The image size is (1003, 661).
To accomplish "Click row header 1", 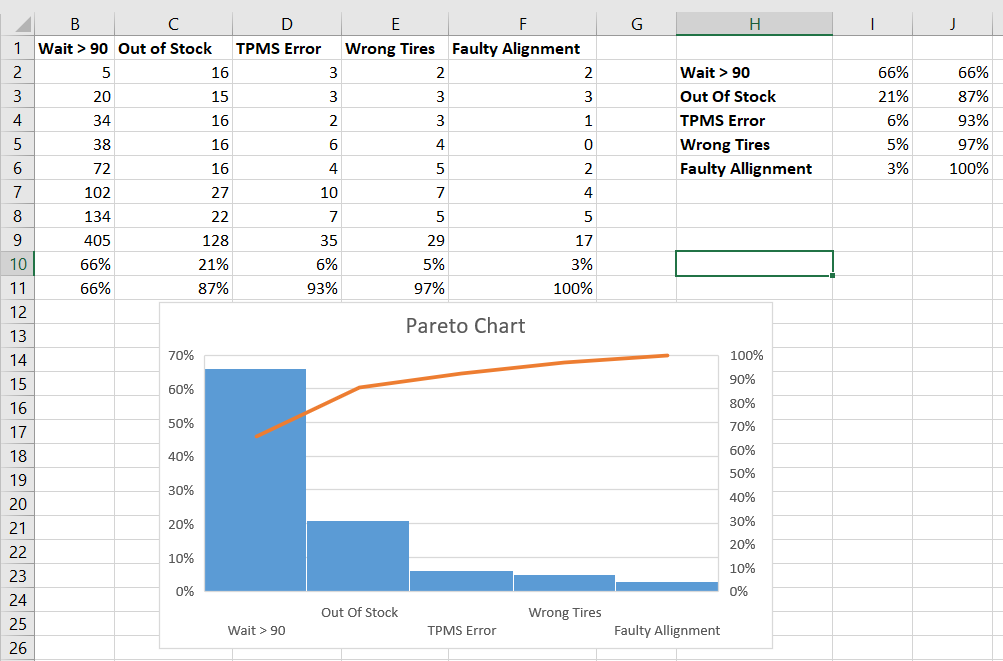I will point(17,48).
